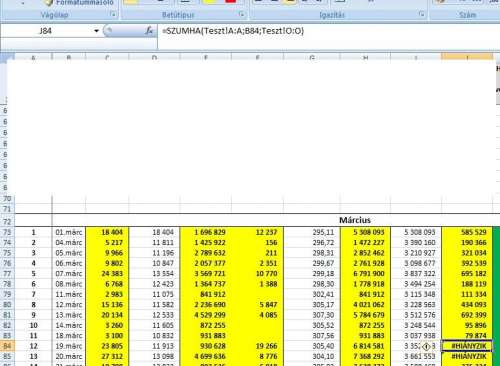Select the date cell 11.márc
The width and height of the screenshot is (500, 366).
tap(69, 294)
